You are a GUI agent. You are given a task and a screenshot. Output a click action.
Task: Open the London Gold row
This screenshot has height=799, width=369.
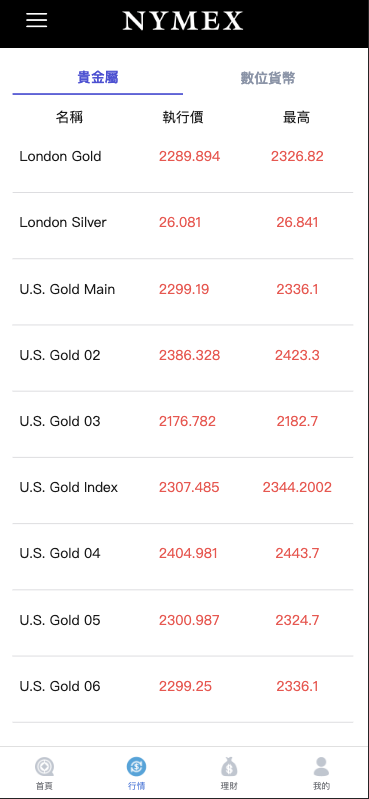point(182,160)
